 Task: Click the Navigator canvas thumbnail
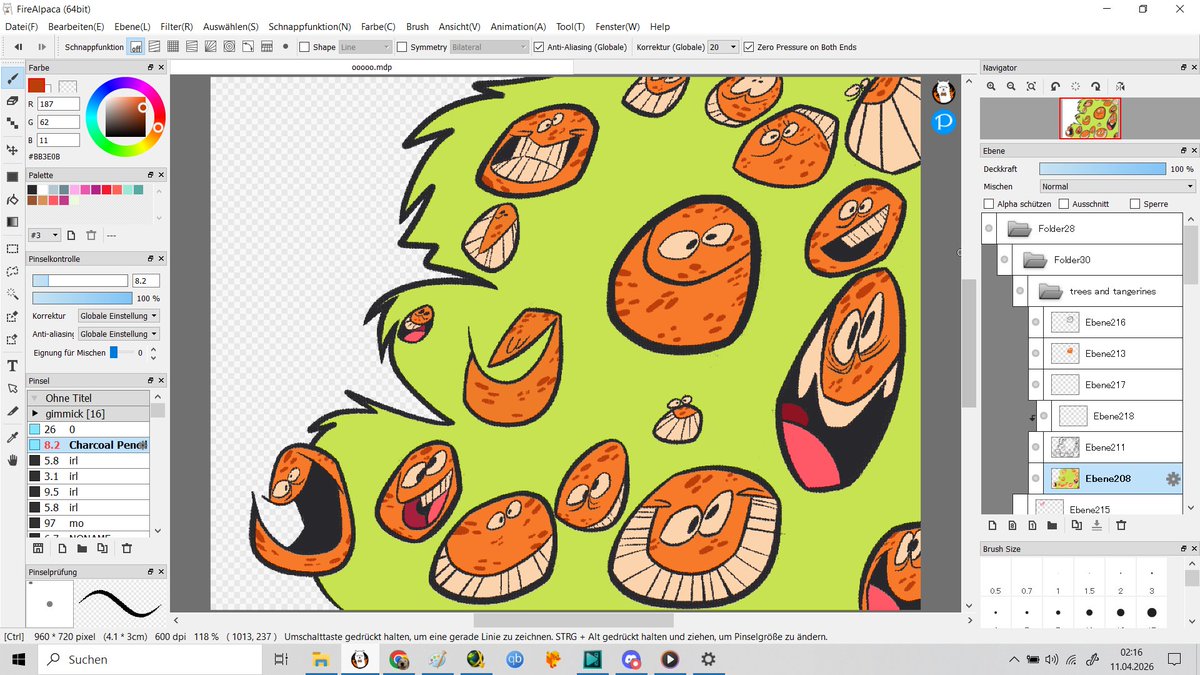1090,118
